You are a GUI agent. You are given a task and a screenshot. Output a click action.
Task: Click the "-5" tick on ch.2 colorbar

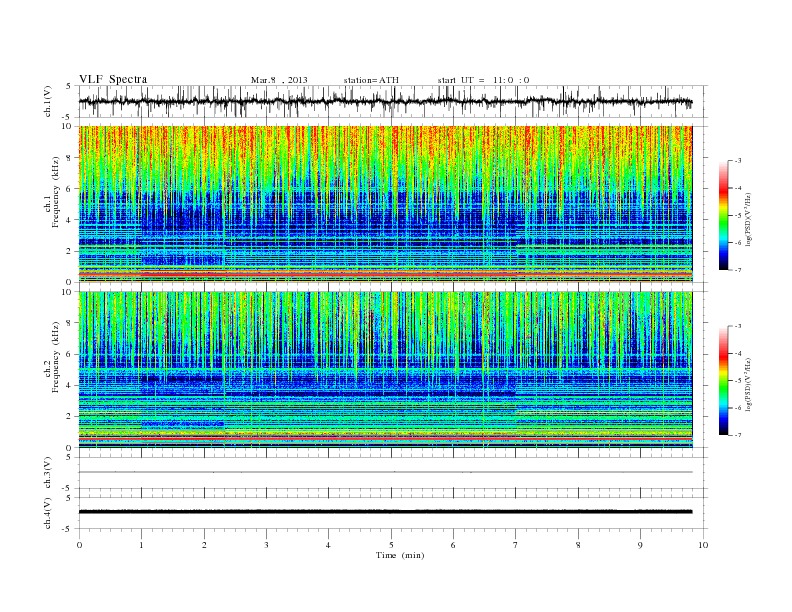coord(737,381)
